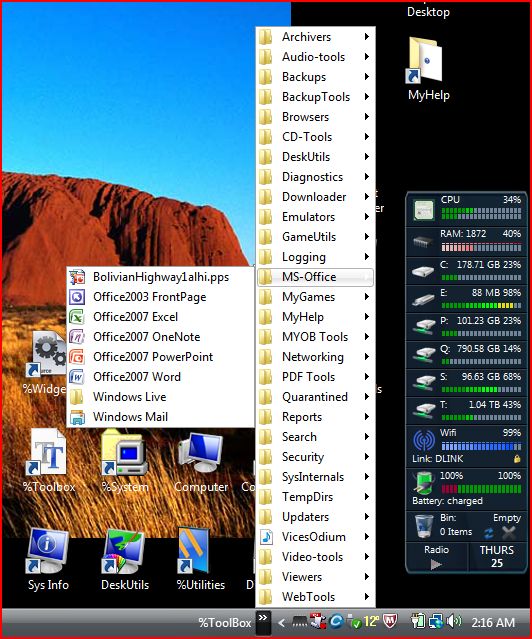The image size is (532, 639).
Task: Click the Wifi antenna icon in gadget
Action: tap(424, 440)
